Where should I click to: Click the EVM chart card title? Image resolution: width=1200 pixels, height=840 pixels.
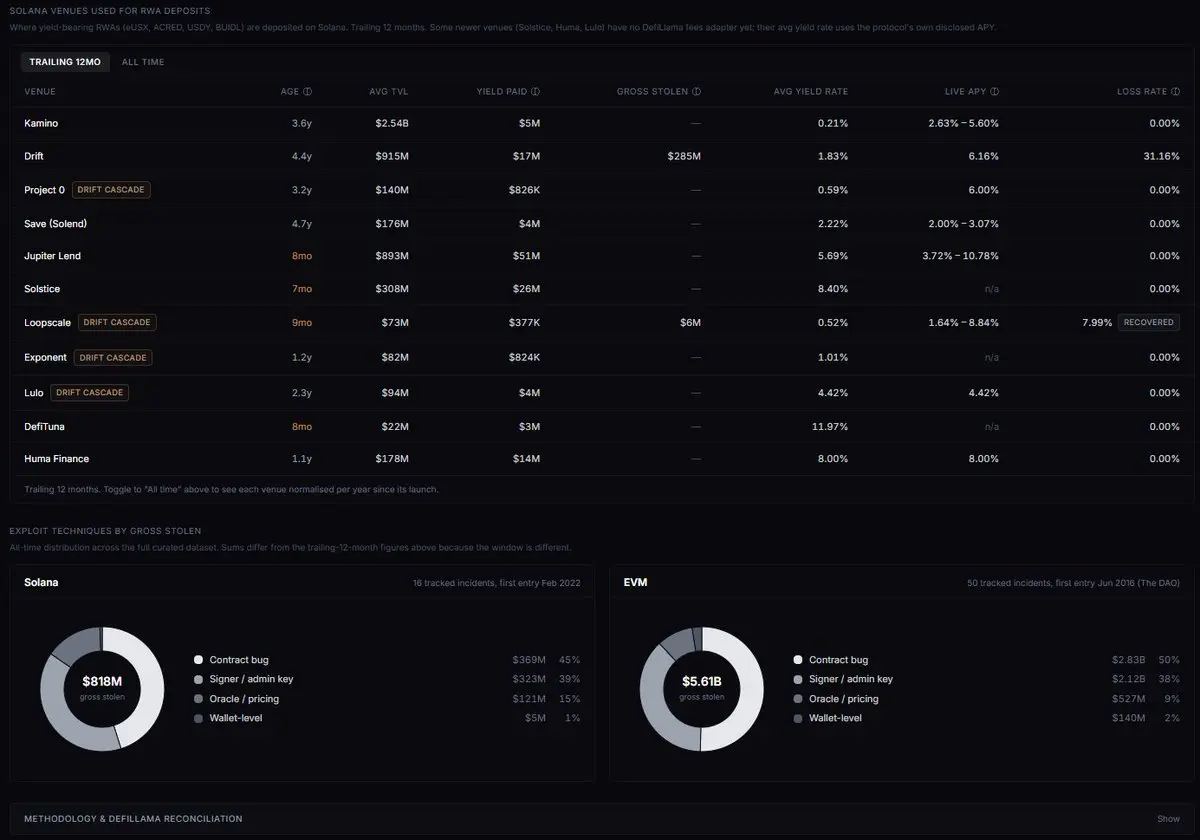[635, 582]
